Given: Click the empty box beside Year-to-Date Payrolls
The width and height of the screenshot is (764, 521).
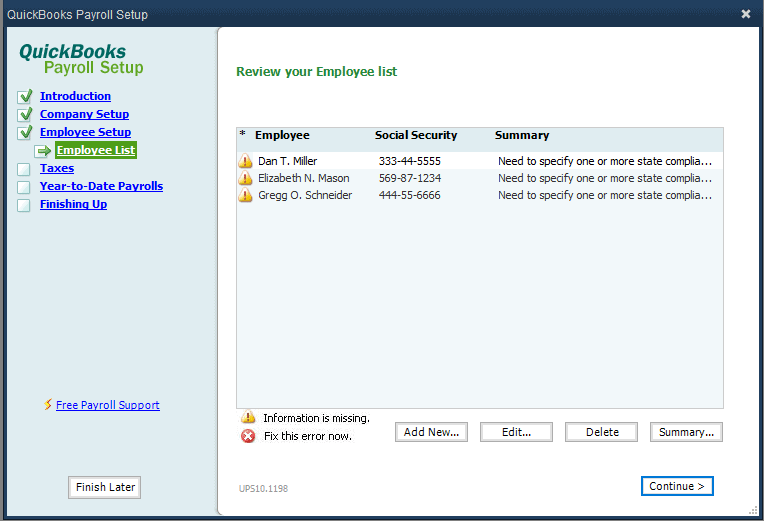Looking at the screenshot, I should pos(23,187).
